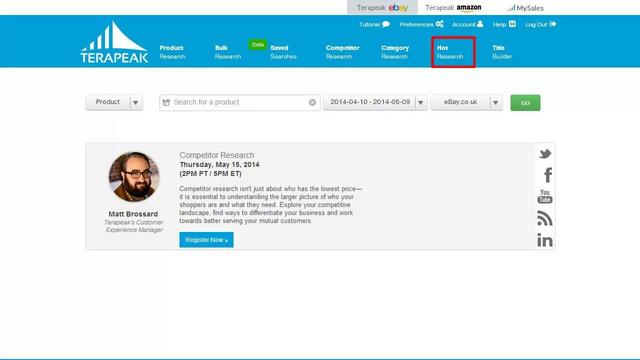Open Preferences in top bar

click(421, 24)
